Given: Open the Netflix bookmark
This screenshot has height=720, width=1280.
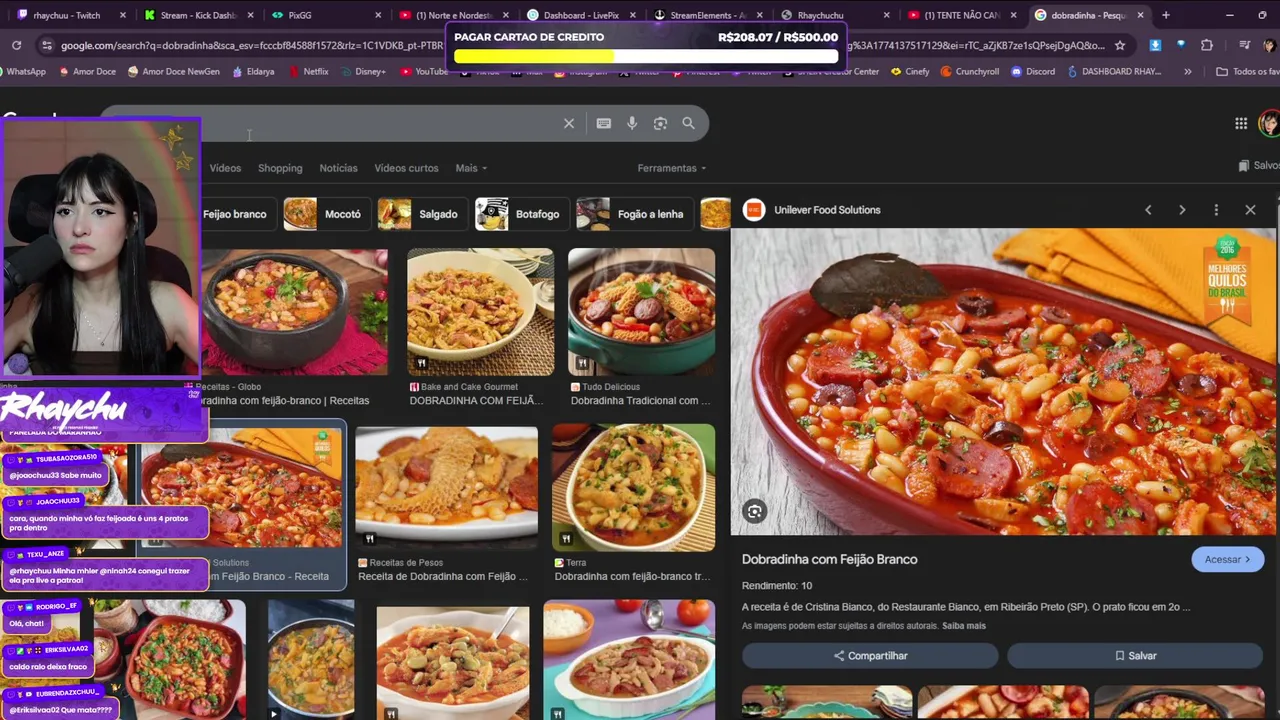Looking at the screenshot, I should pos(308,71).
